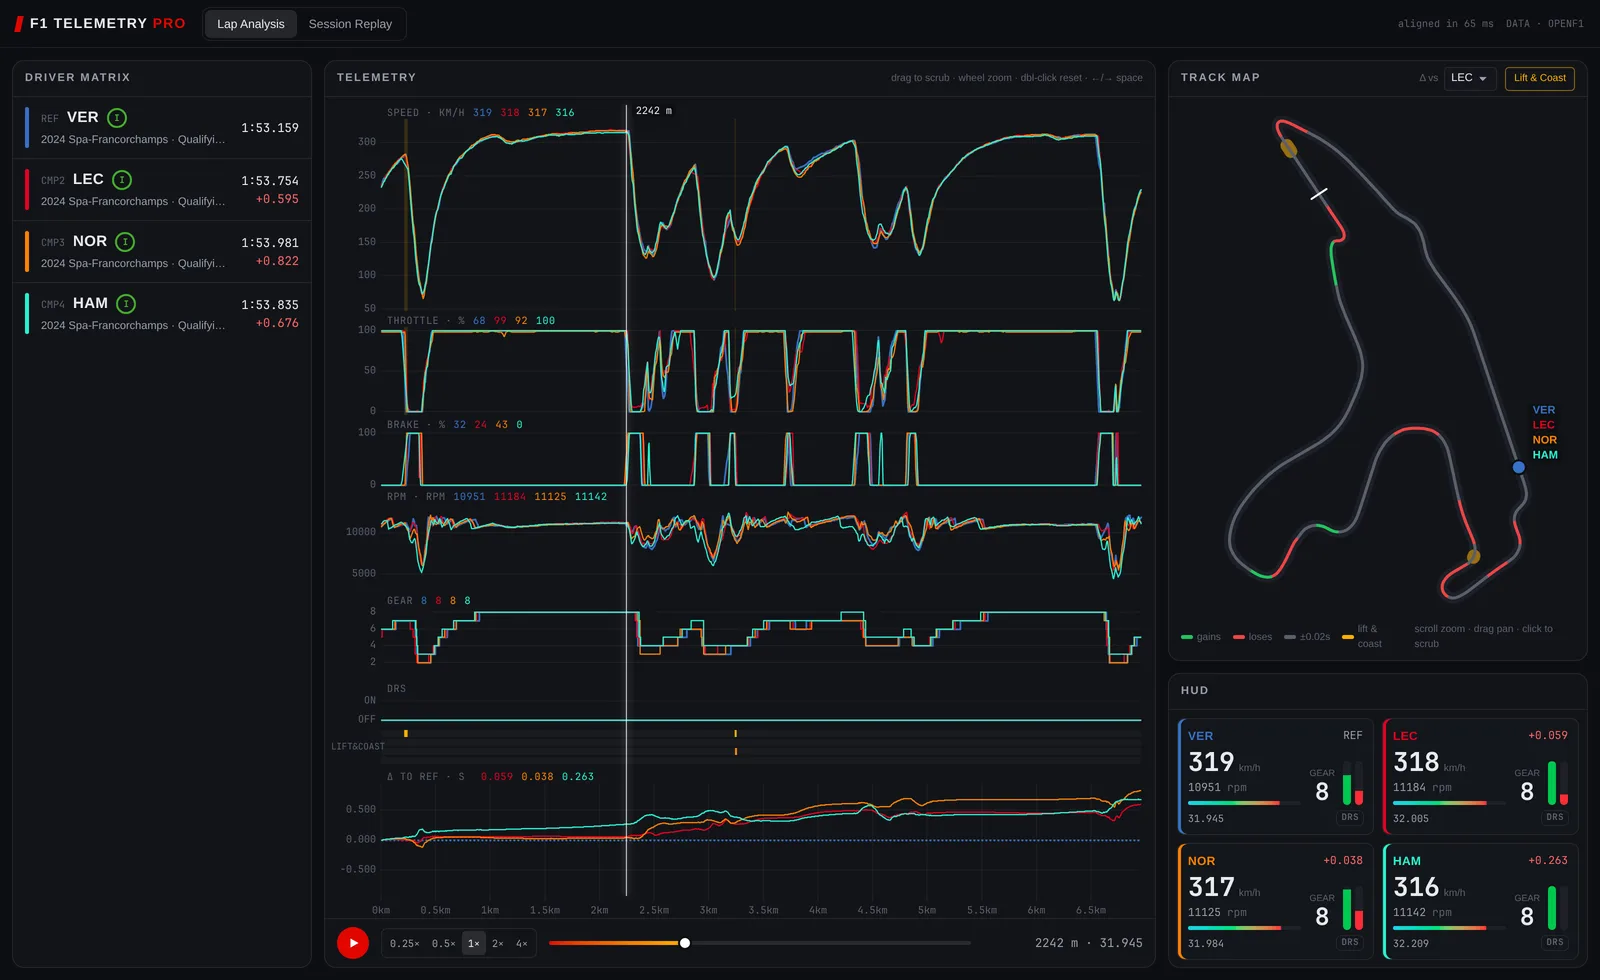
Task: Click the VER compound indicator icon
Action: (x=117, y=118)
